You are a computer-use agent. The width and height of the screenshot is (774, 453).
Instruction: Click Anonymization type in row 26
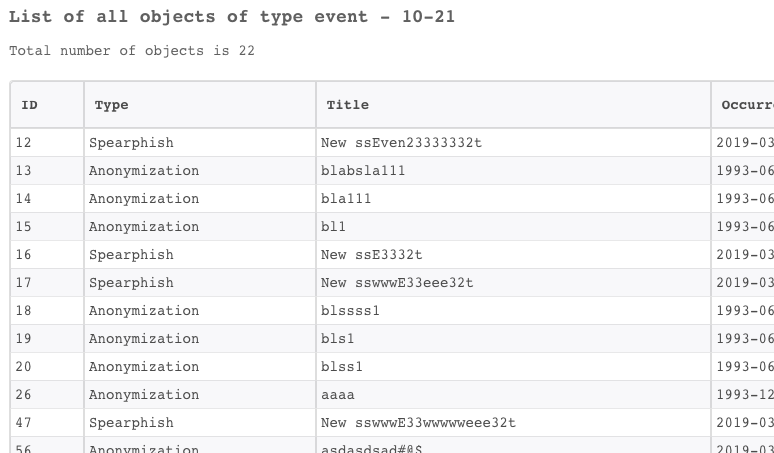(x=144, y=395)
